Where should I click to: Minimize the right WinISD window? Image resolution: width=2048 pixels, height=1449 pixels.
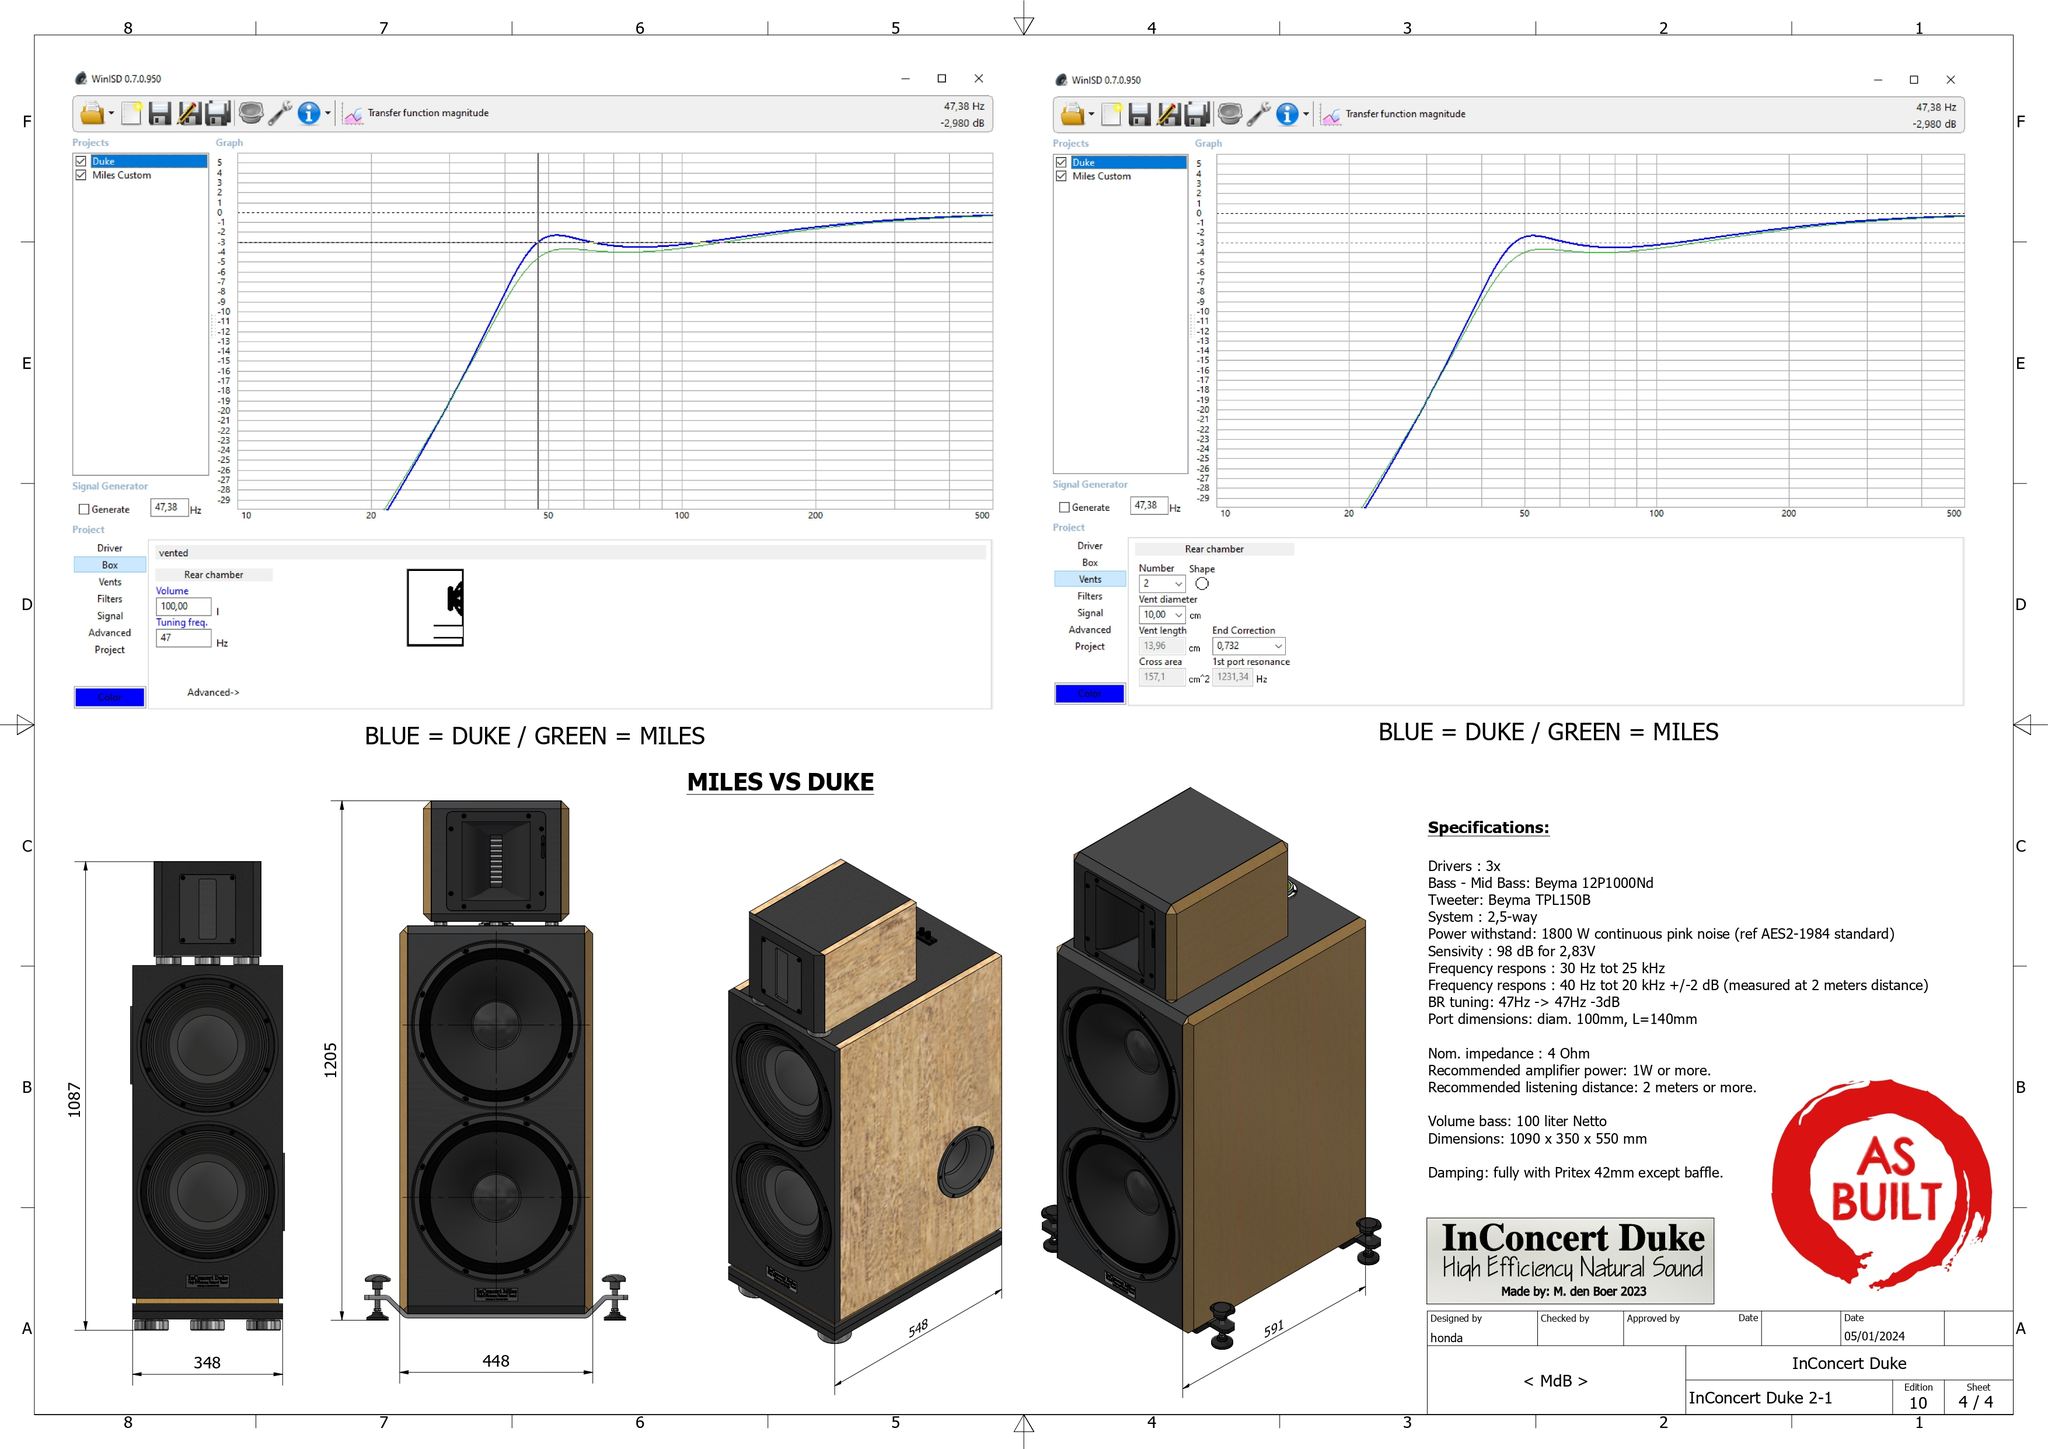click(x=1878, y=79)
